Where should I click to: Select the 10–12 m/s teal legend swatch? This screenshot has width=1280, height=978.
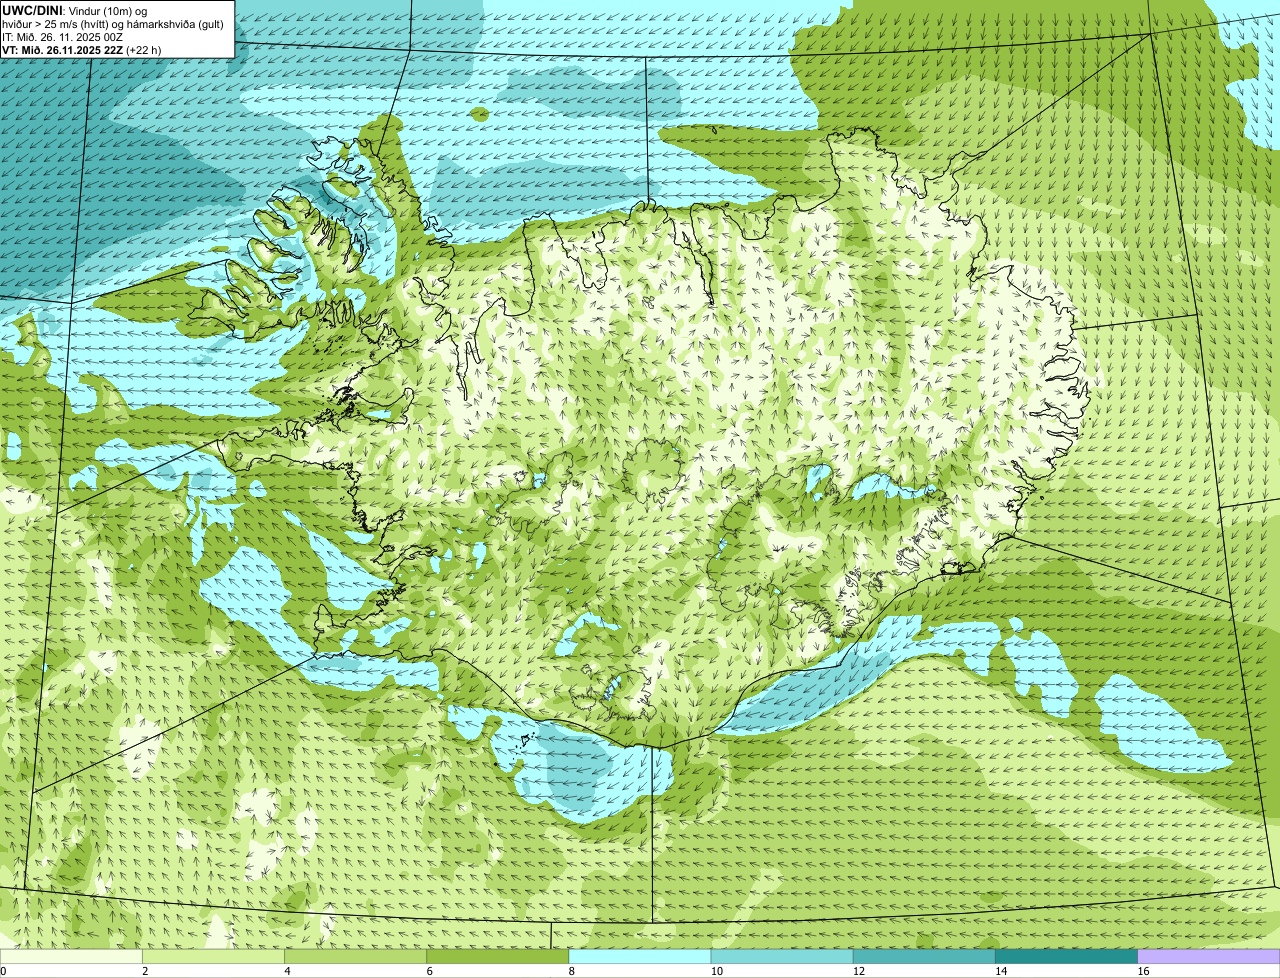[x=782, y=957]
